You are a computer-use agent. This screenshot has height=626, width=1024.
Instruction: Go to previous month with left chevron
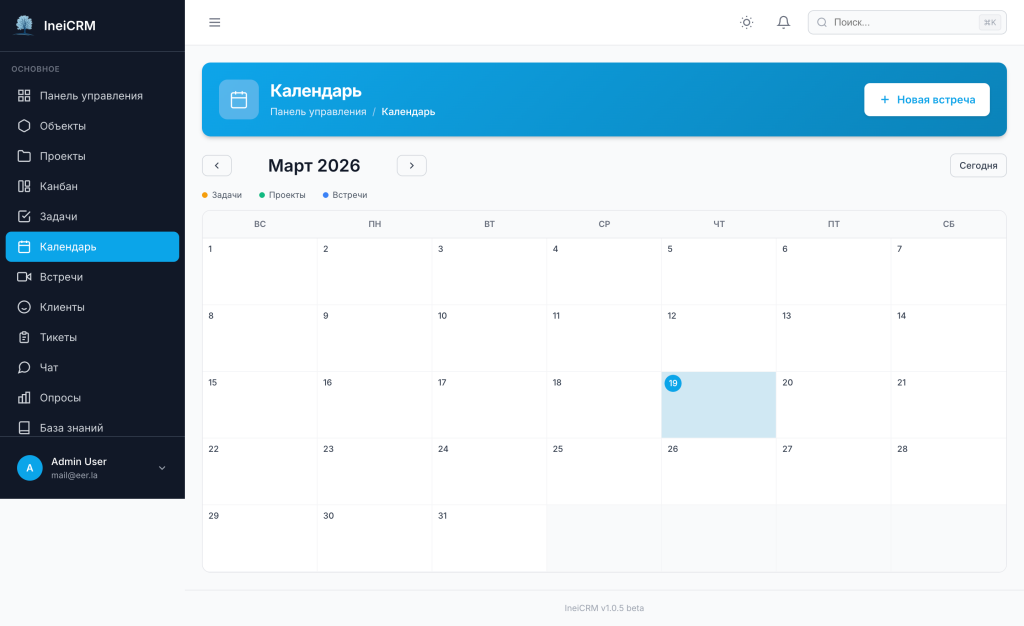(x=217, y=165)
